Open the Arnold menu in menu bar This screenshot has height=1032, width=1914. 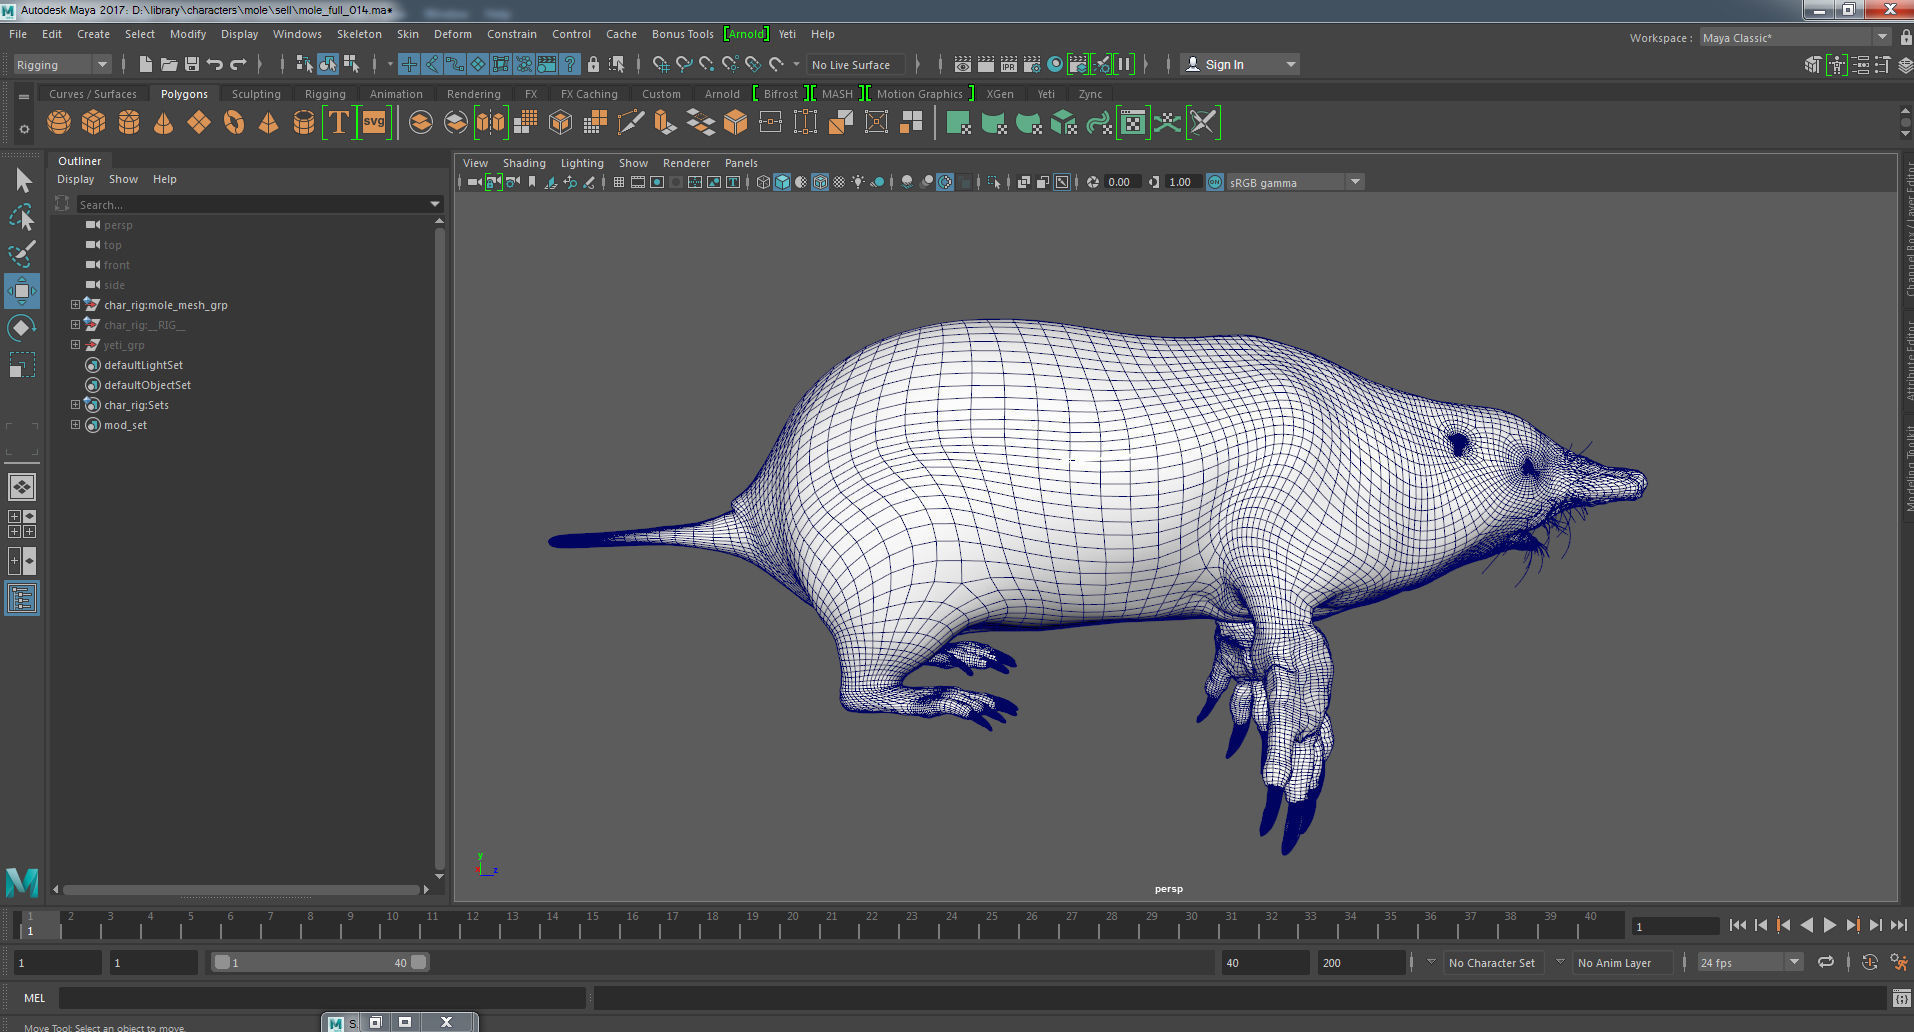point(746,34)
